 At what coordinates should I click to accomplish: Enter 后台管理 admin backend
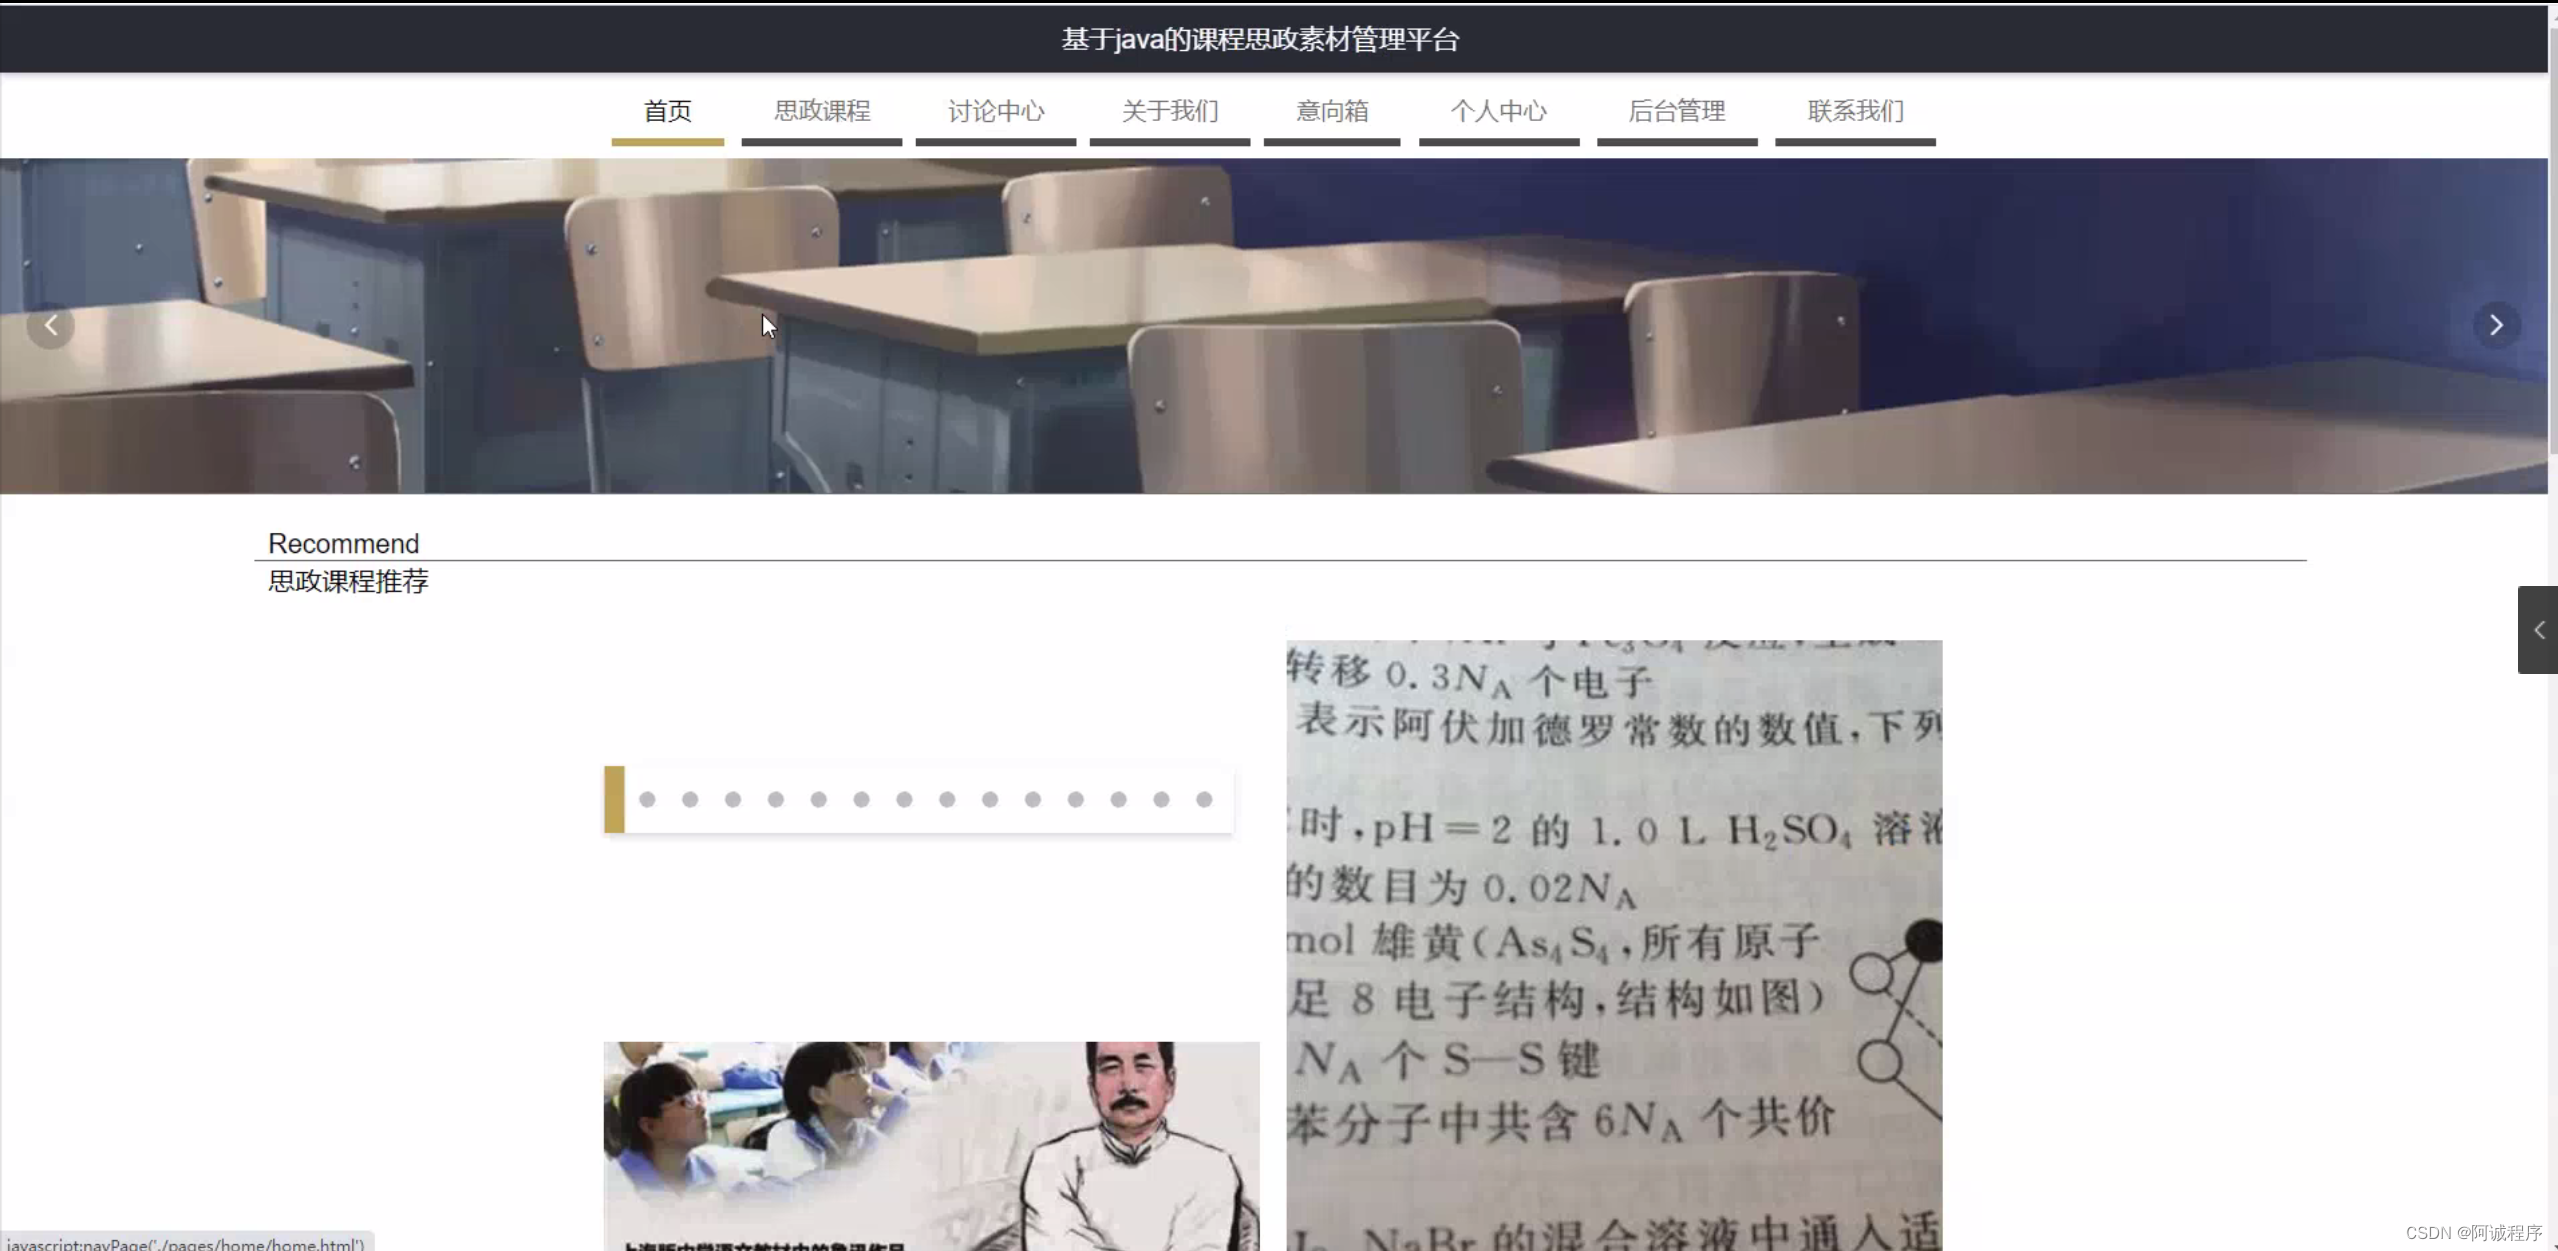coord(1676,111)
